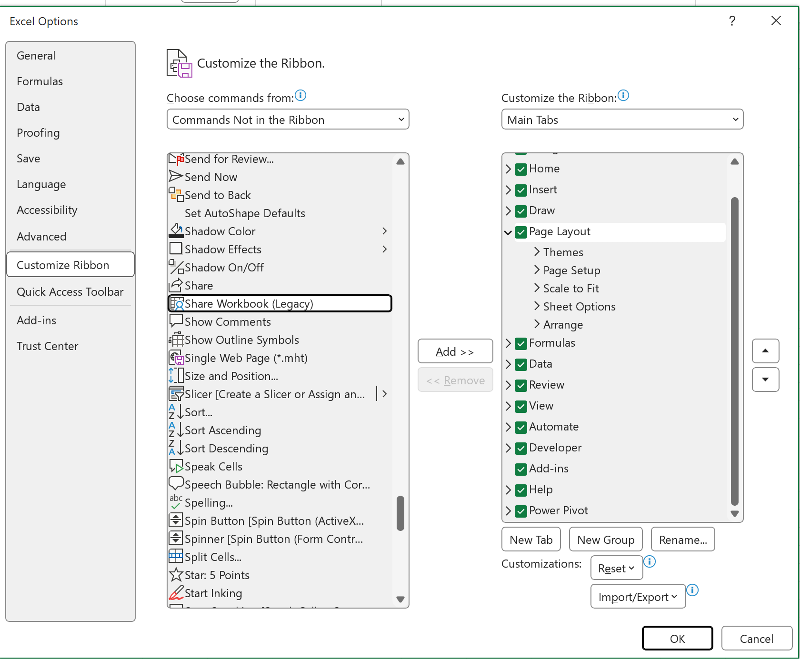Click the info icon next to Import/Export
Viewport: 800px width, 659px height.
[692, 590]
